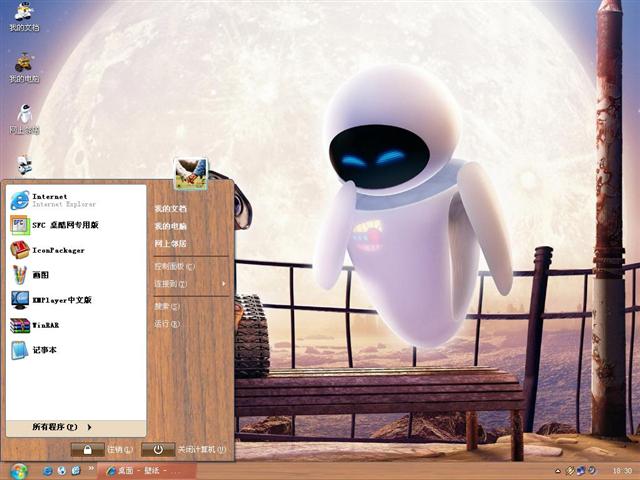
Task: Show hidden tray icons arrow
Action: pos(558,471)
